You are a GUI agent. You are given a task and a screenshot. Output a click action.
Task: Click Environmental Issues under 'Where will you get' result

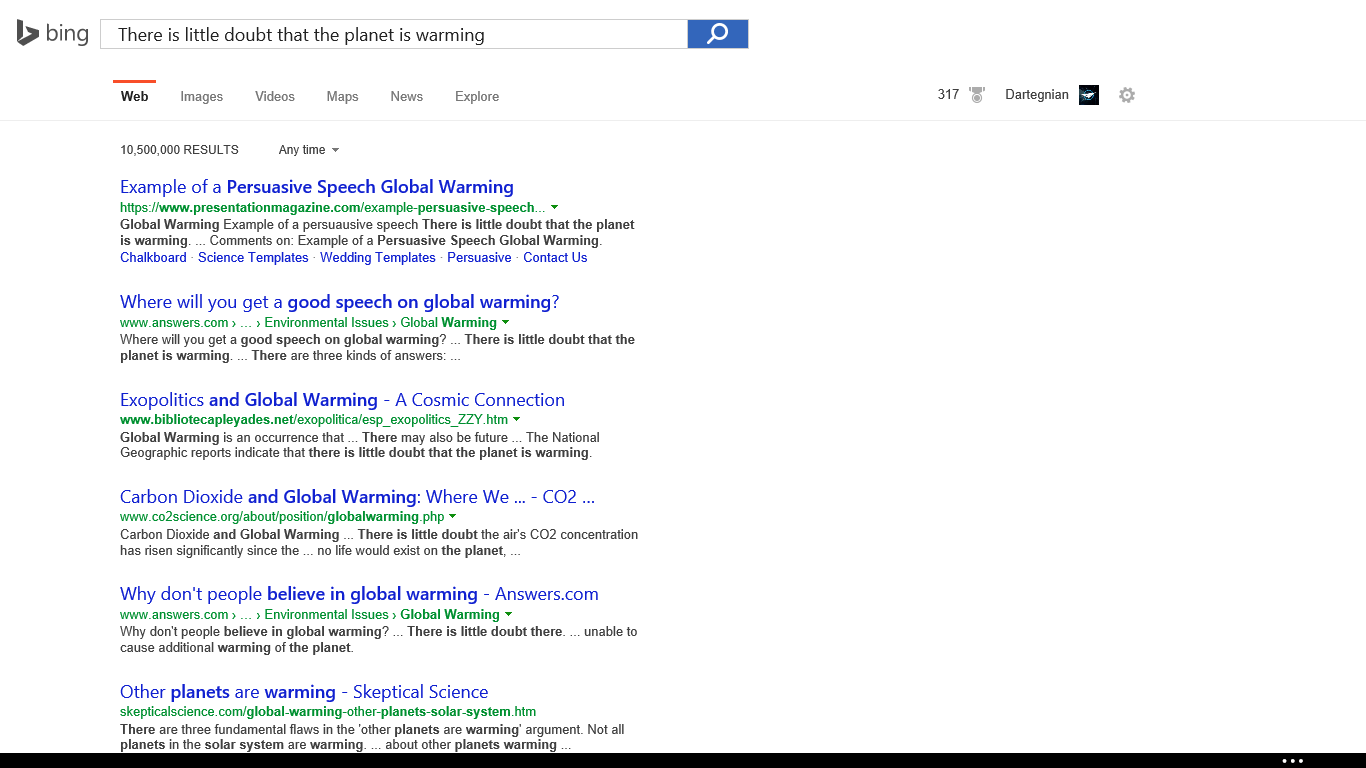pyautogui.click(x=326, y=323)
